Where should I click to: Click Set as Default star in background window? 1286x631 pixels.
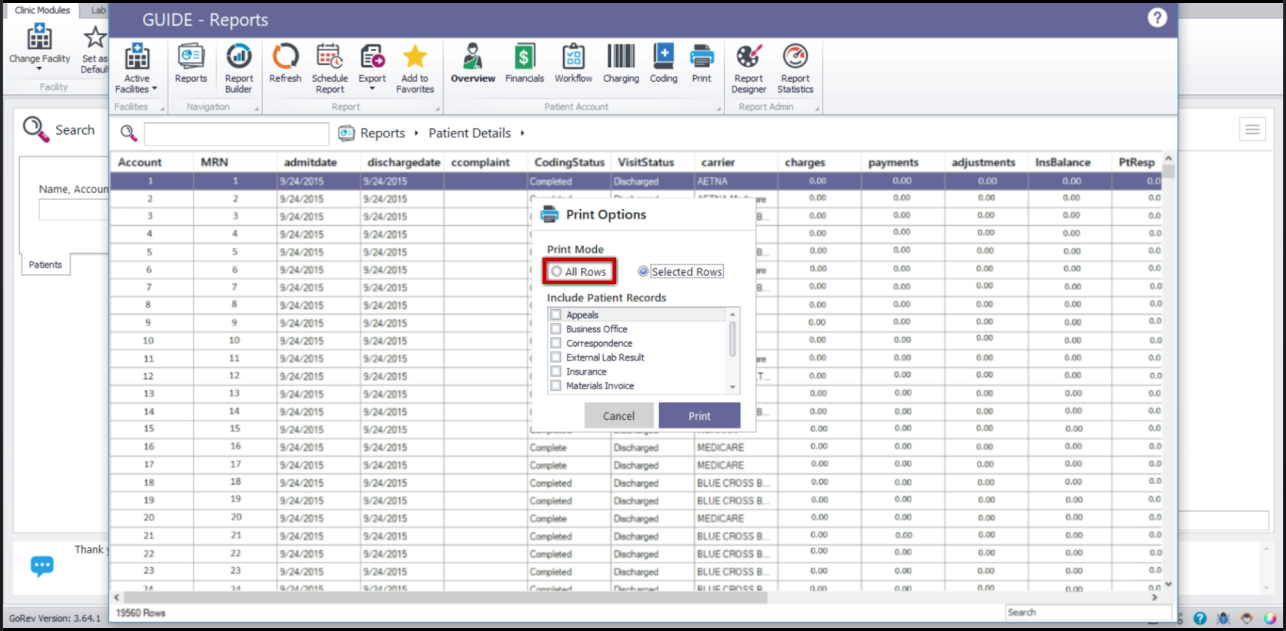94,48
